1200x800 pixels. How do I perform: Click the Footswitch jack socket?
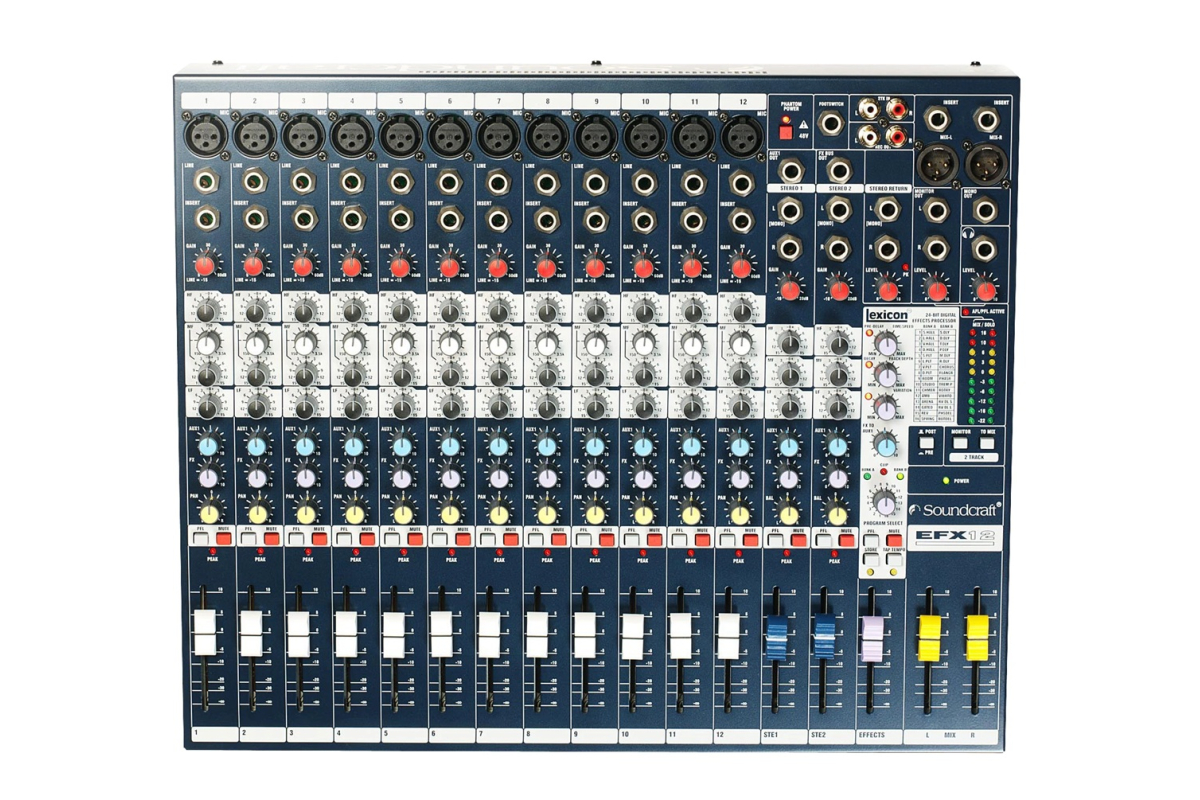831,126
